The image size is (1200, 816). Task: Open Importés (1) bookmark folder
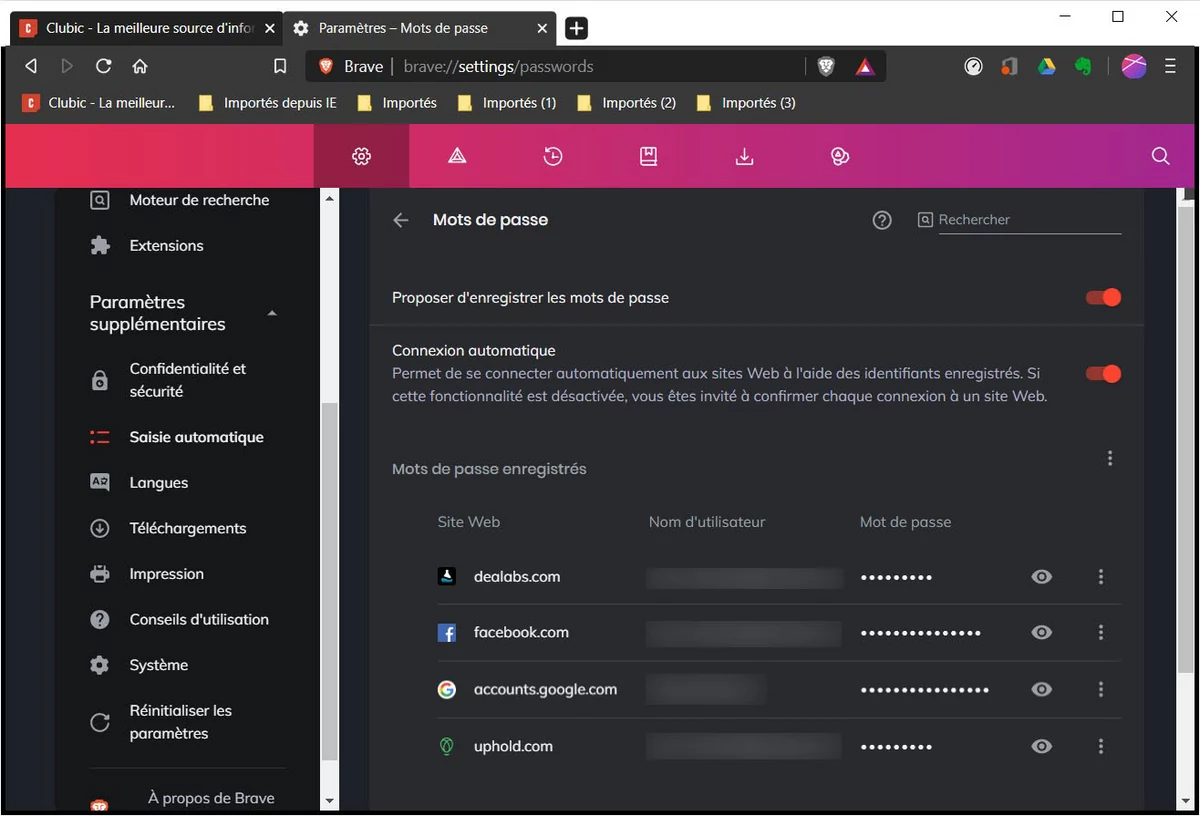(507, 102)
